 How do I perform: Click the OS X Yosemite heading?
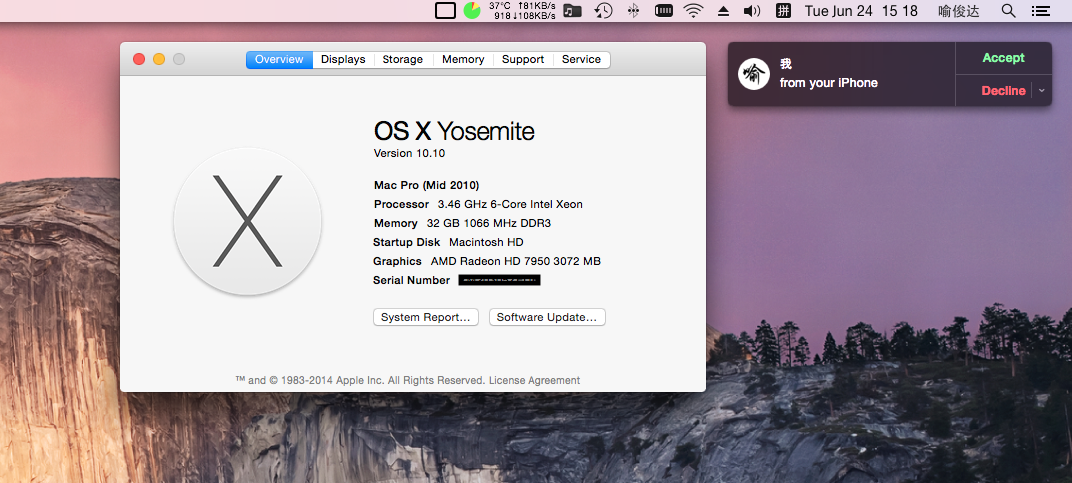point(454,131)
